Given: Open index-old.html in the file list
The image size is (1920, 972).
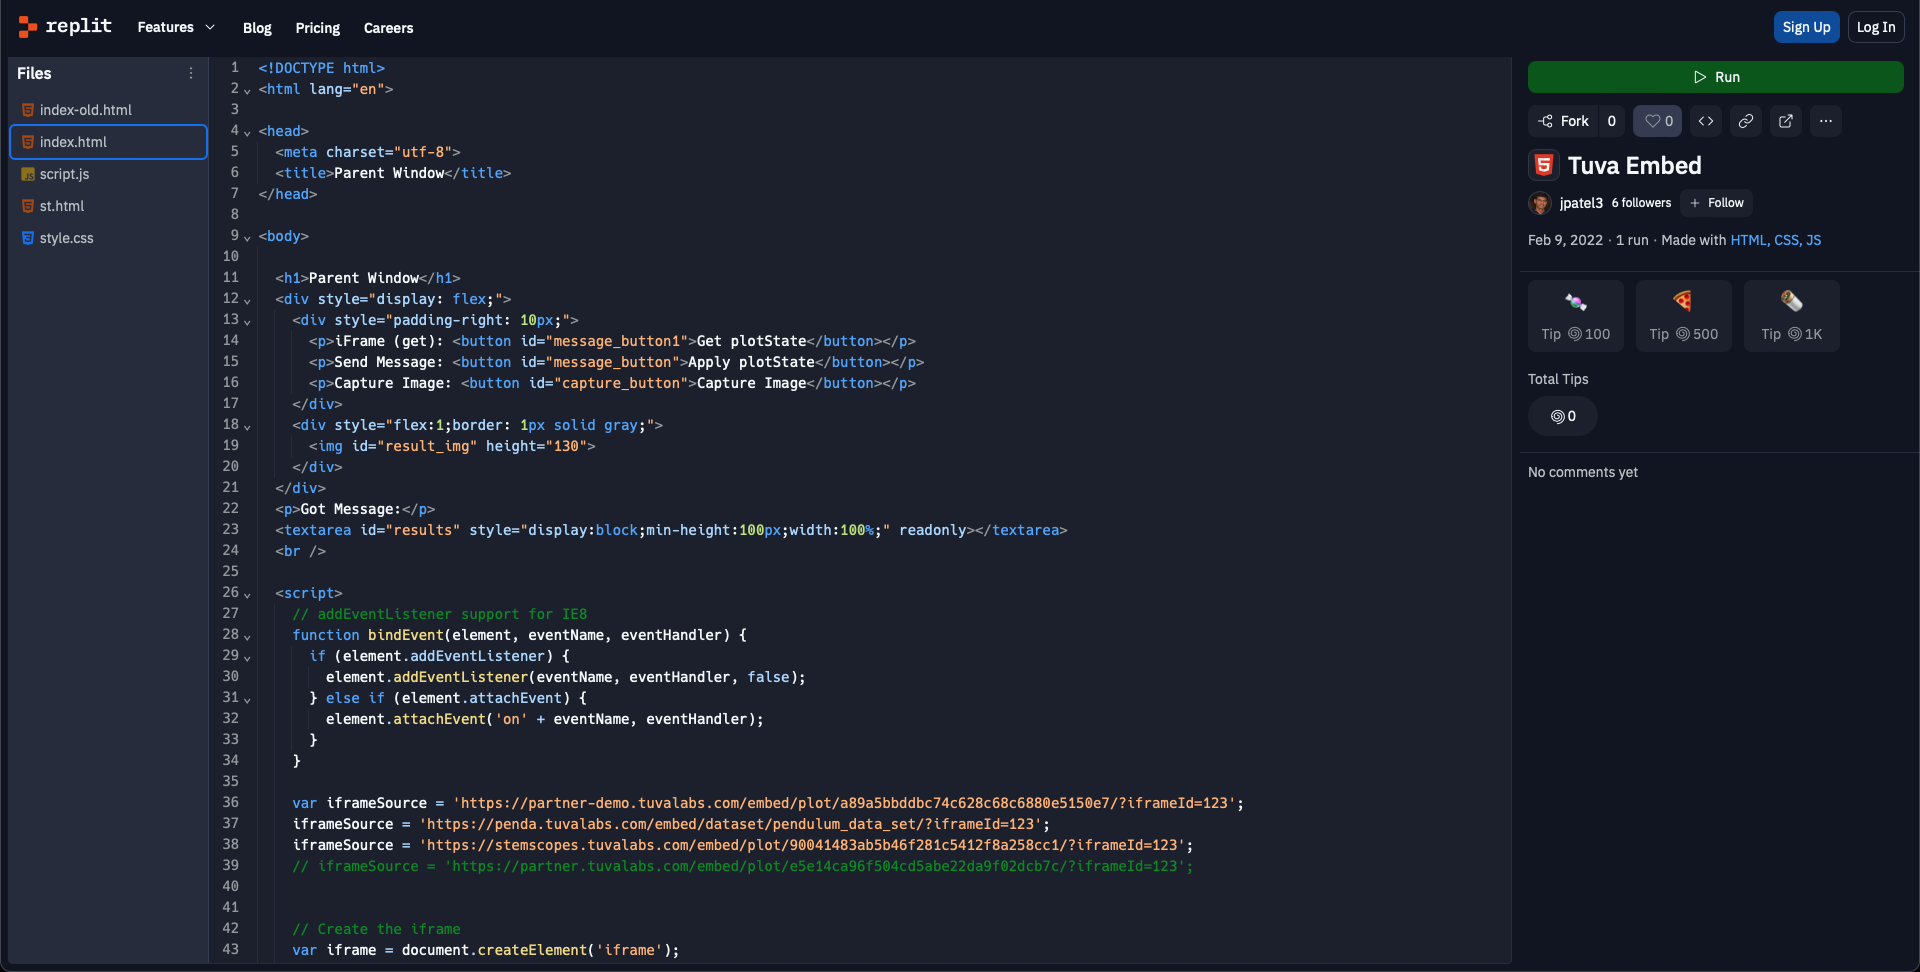Looking at the screenshot, I should pyautogui.click(x=108, y=110).
